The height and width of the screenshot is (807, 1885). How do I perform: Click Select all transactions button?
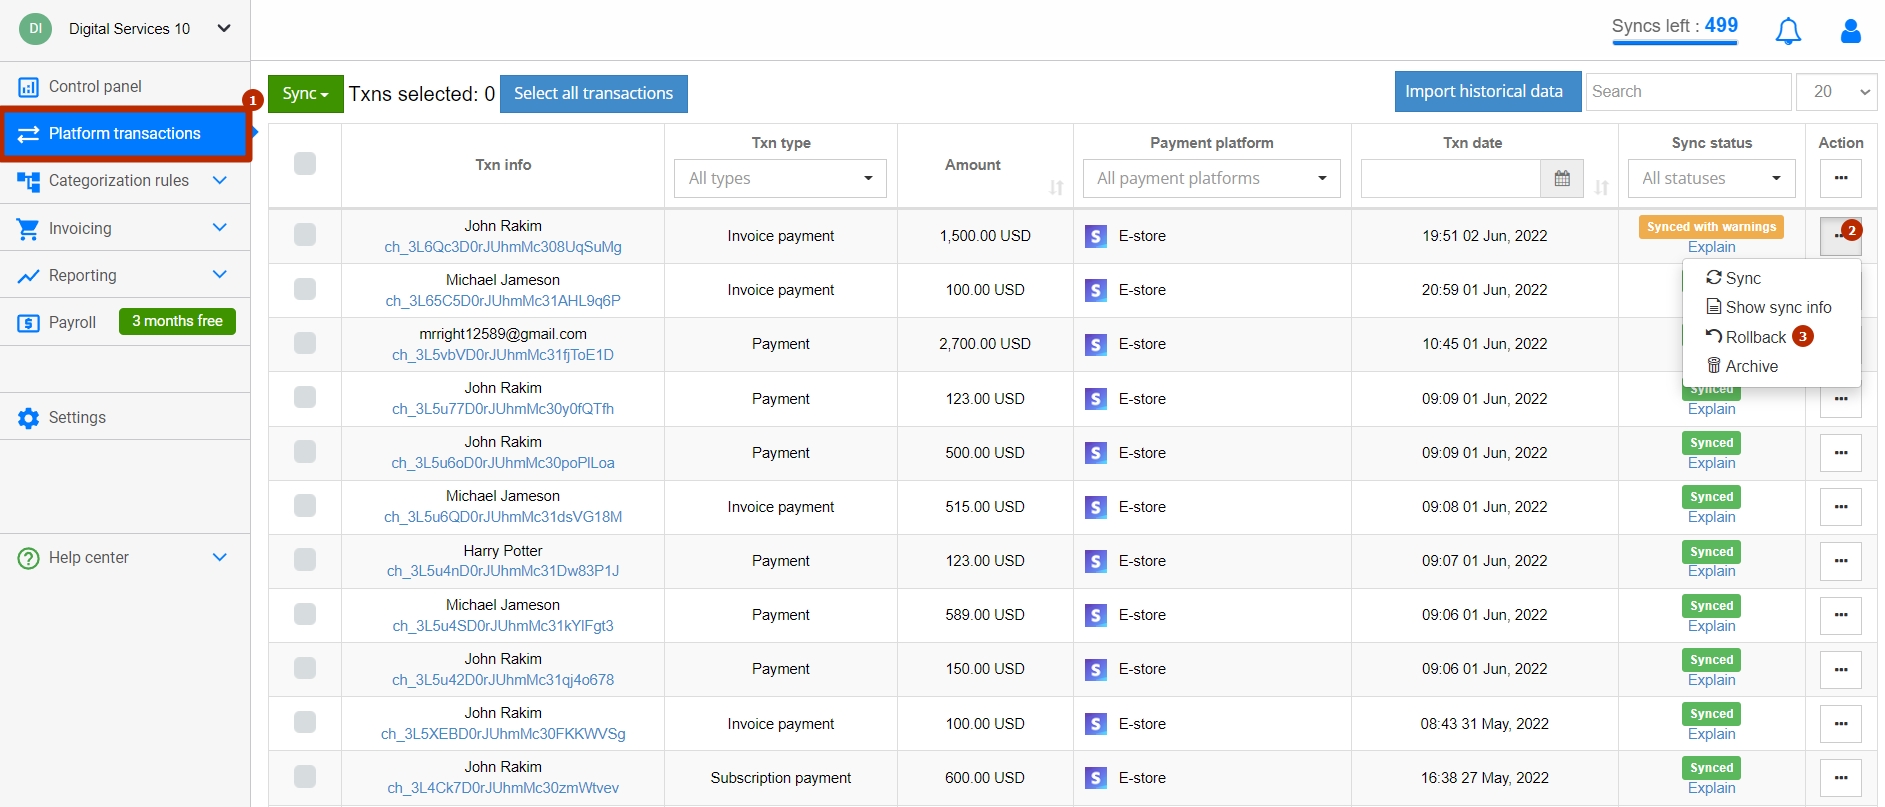[x=594, y=94]
